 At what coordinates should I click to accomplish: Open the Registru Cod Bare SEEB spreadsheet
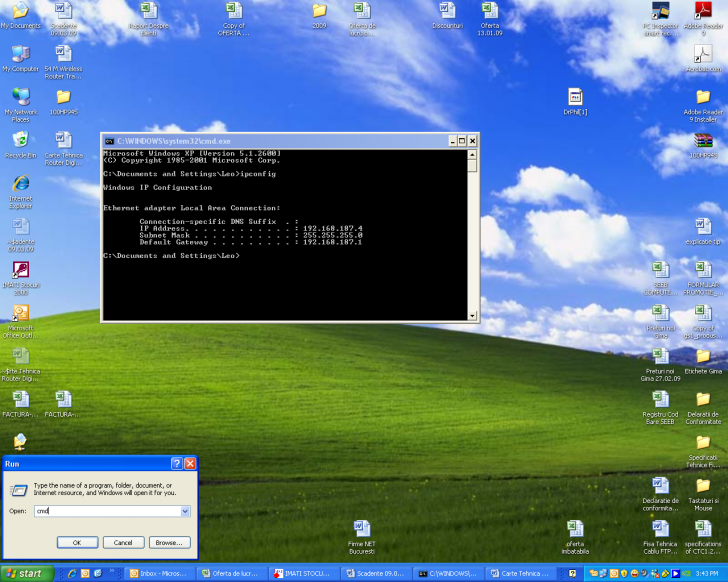coord(660,399)
